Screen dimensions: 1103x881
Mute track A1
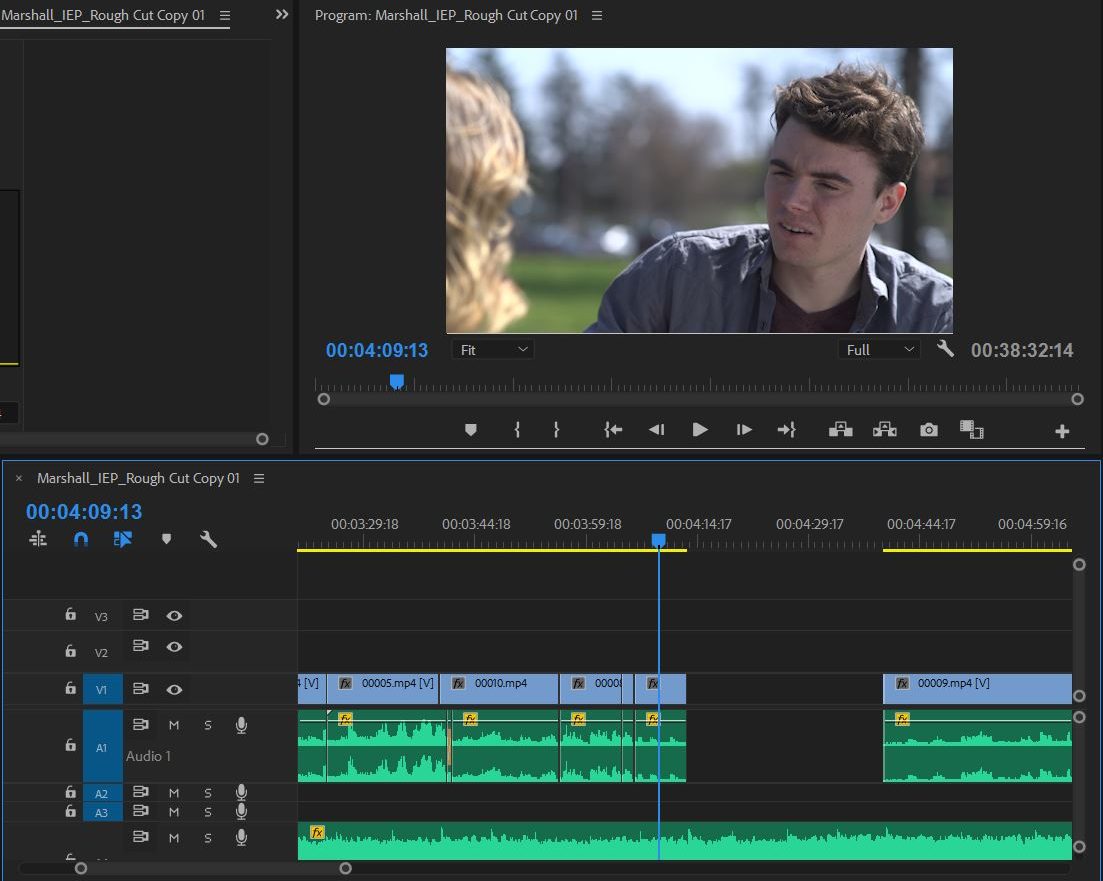point(174,725)
